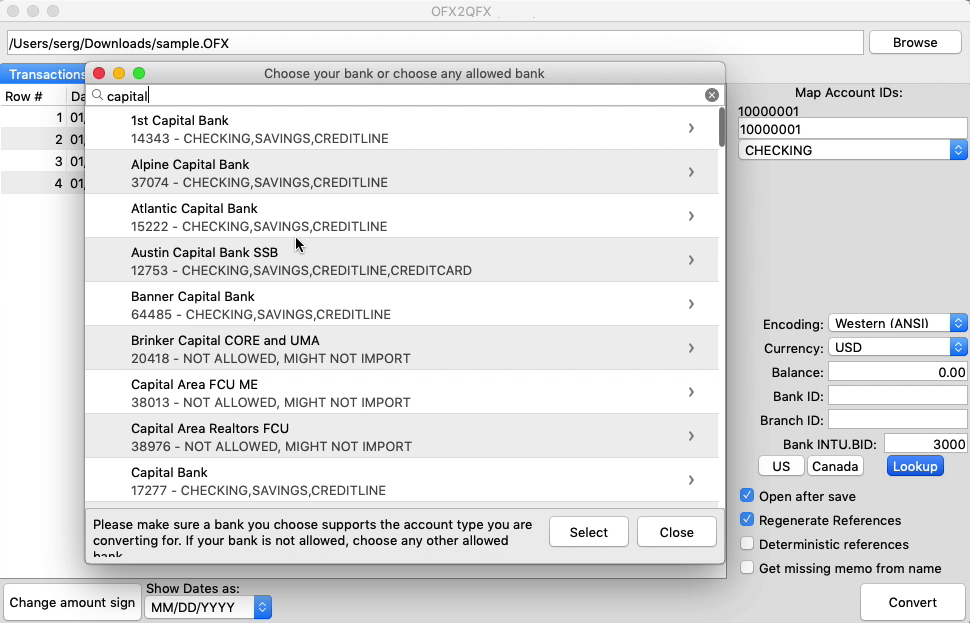
Task: Pick Capital Area Realtors FCU entry
Action: tap(401, 436)
